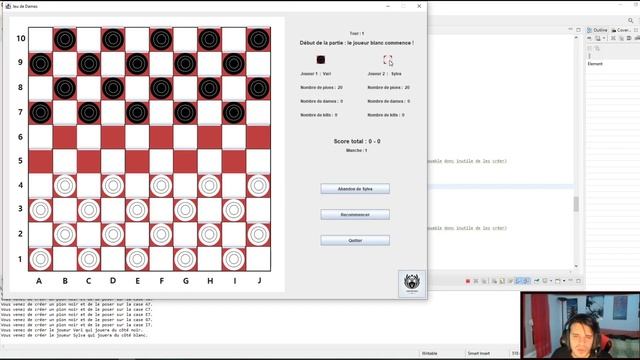Image resolution: width=640 pixels, height=360 pixels.
Task: Click console line about joueur Vari côté noir
Action: point(71,330)
